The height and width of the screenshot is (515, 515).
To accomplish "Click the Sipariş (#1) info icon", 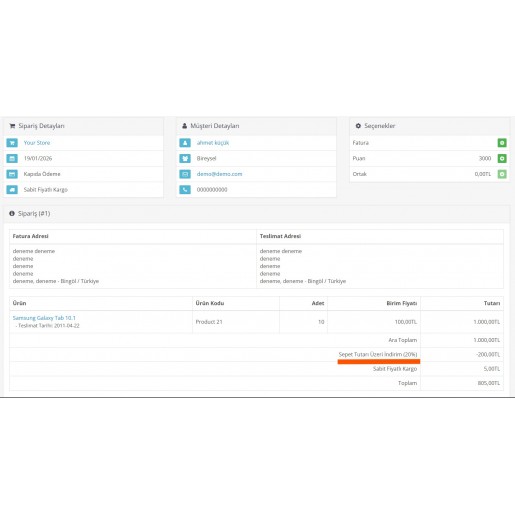I will click(12, 214).
